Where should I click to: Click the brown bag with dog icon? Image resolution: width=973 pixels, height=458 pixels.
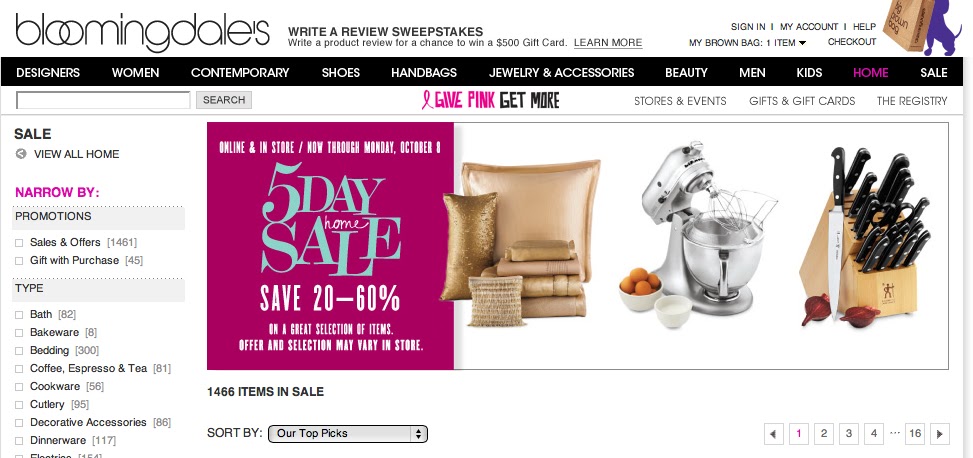(x=923, y=26)
